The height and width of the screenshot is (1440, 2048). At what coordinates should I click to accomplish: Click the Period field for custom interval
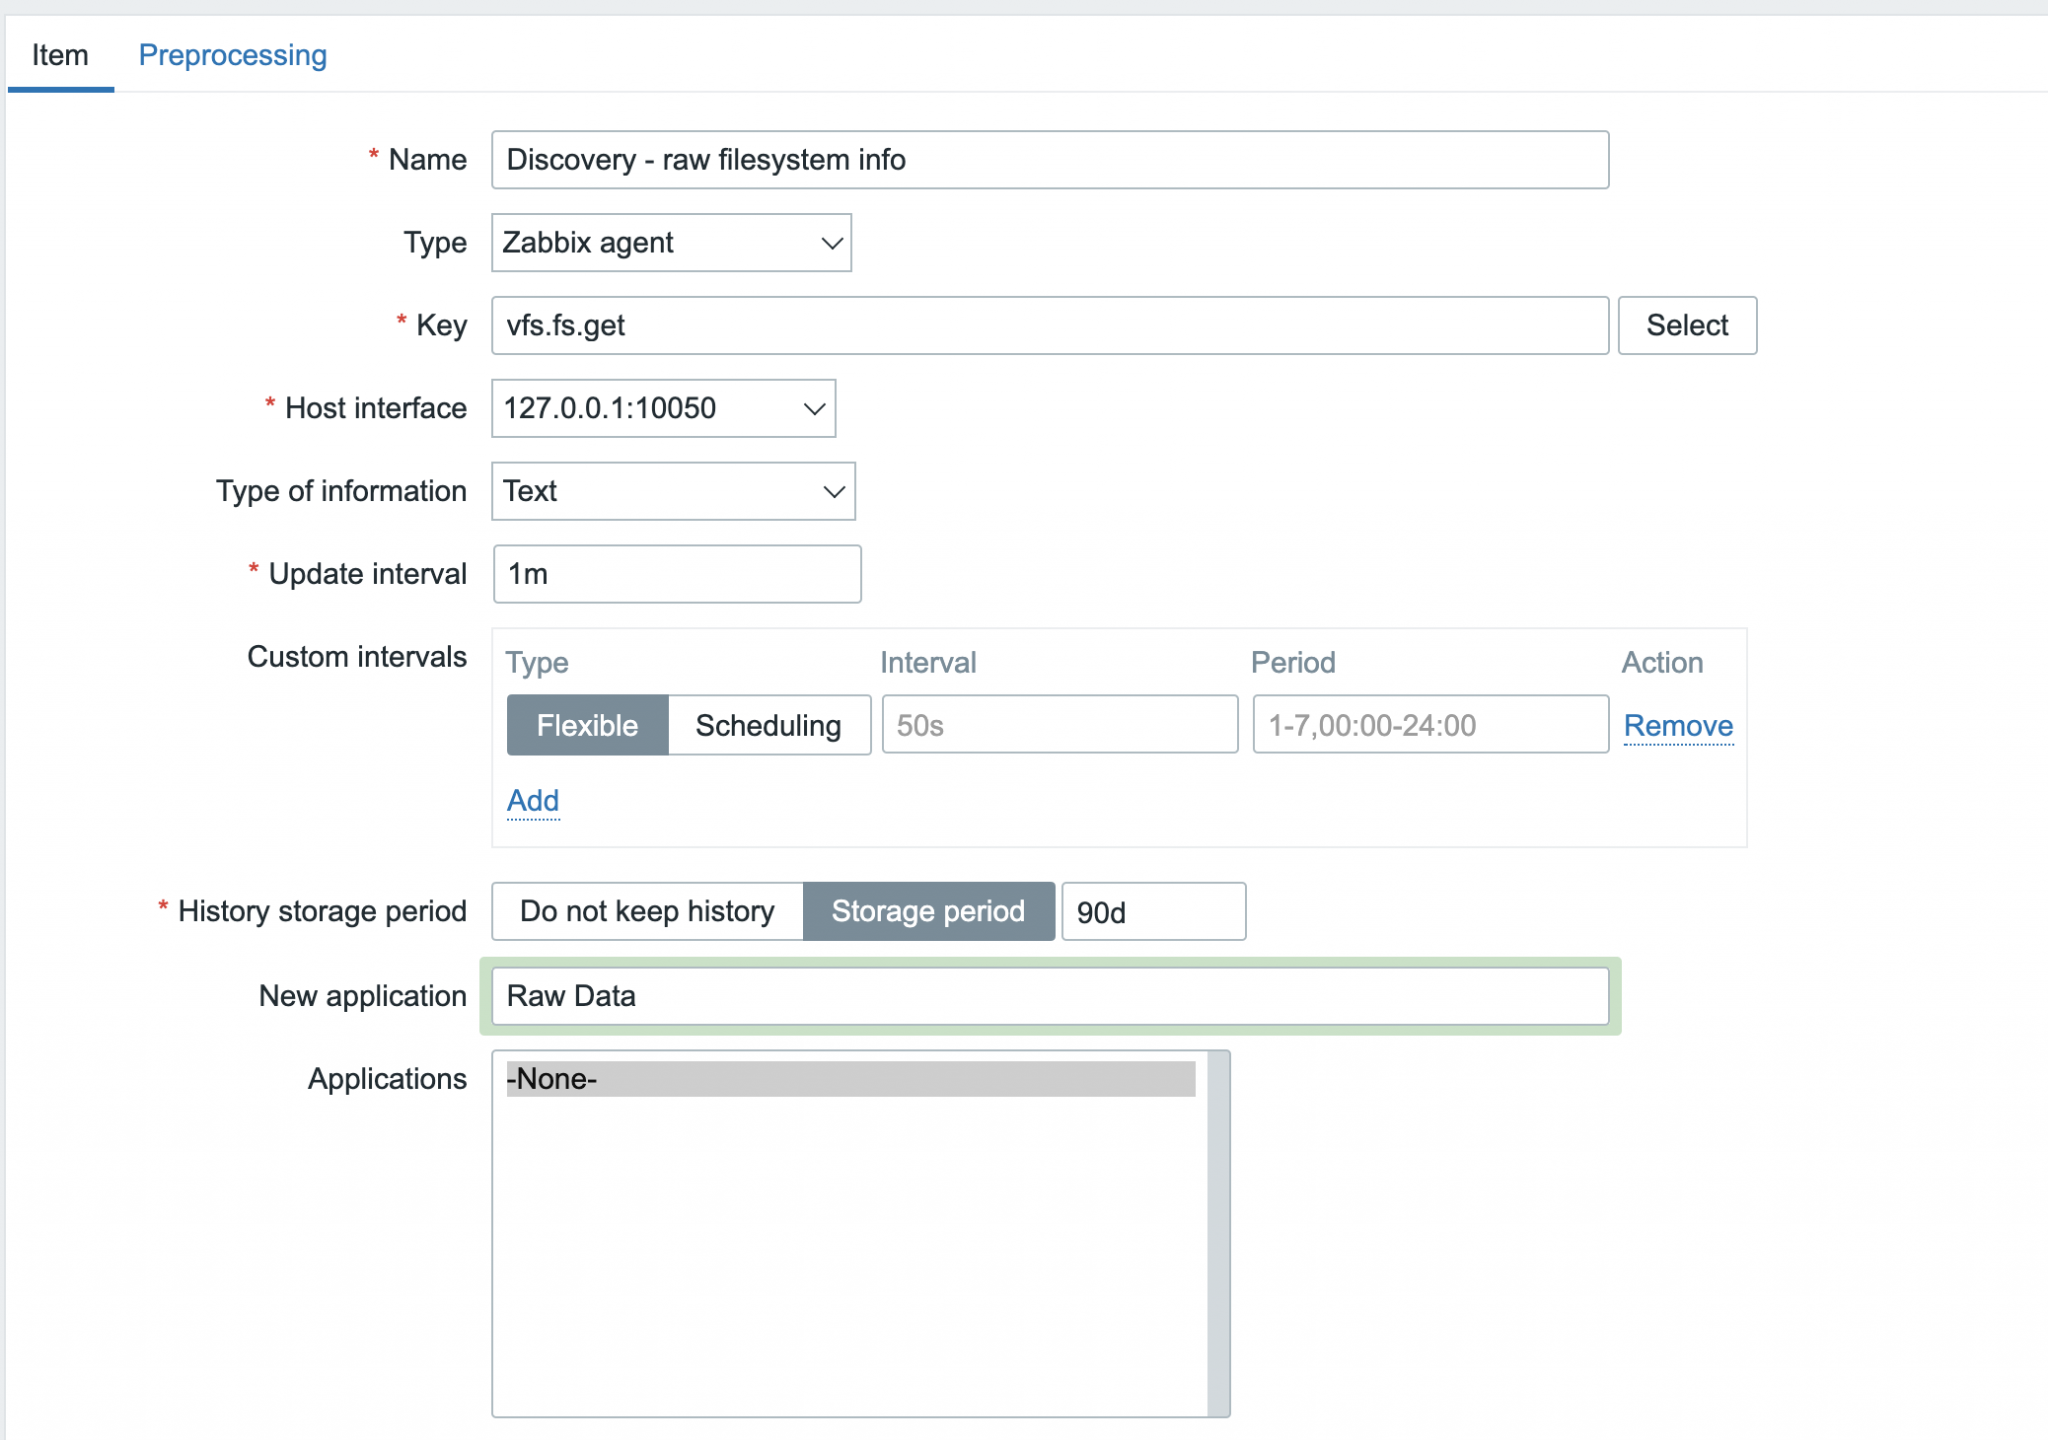click(x=1432, y=724)
